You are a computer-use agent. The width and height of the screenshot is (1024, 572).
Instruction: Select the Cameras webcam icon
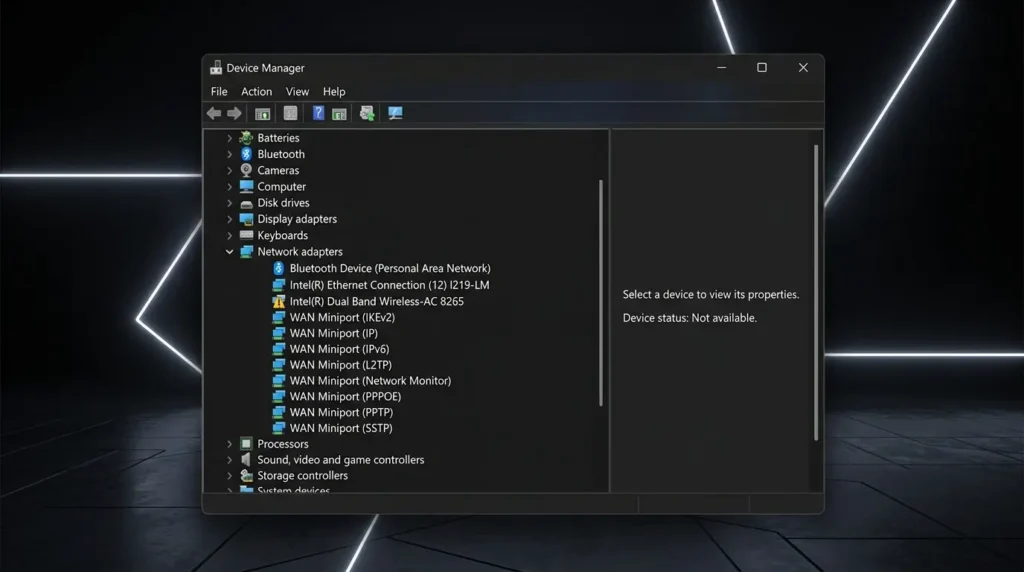[246, 170]
